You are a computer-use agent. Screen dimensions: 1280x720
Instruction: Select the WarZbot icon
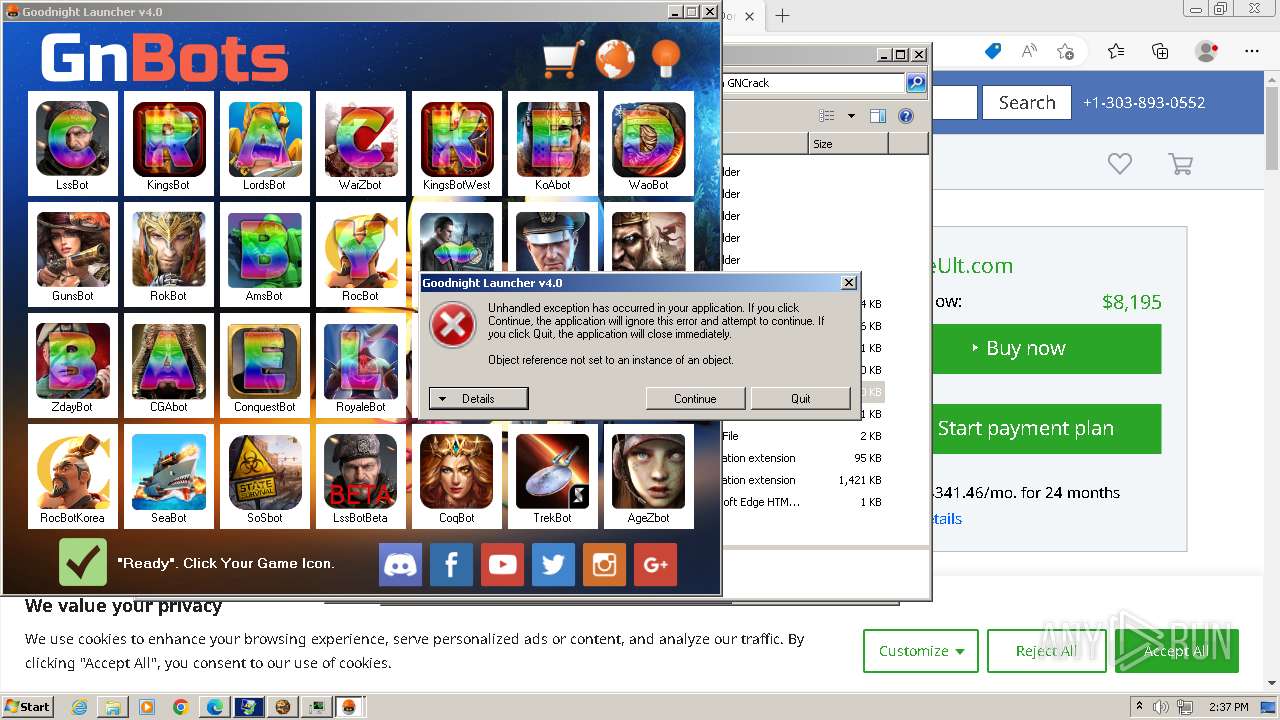coord(360,142)
